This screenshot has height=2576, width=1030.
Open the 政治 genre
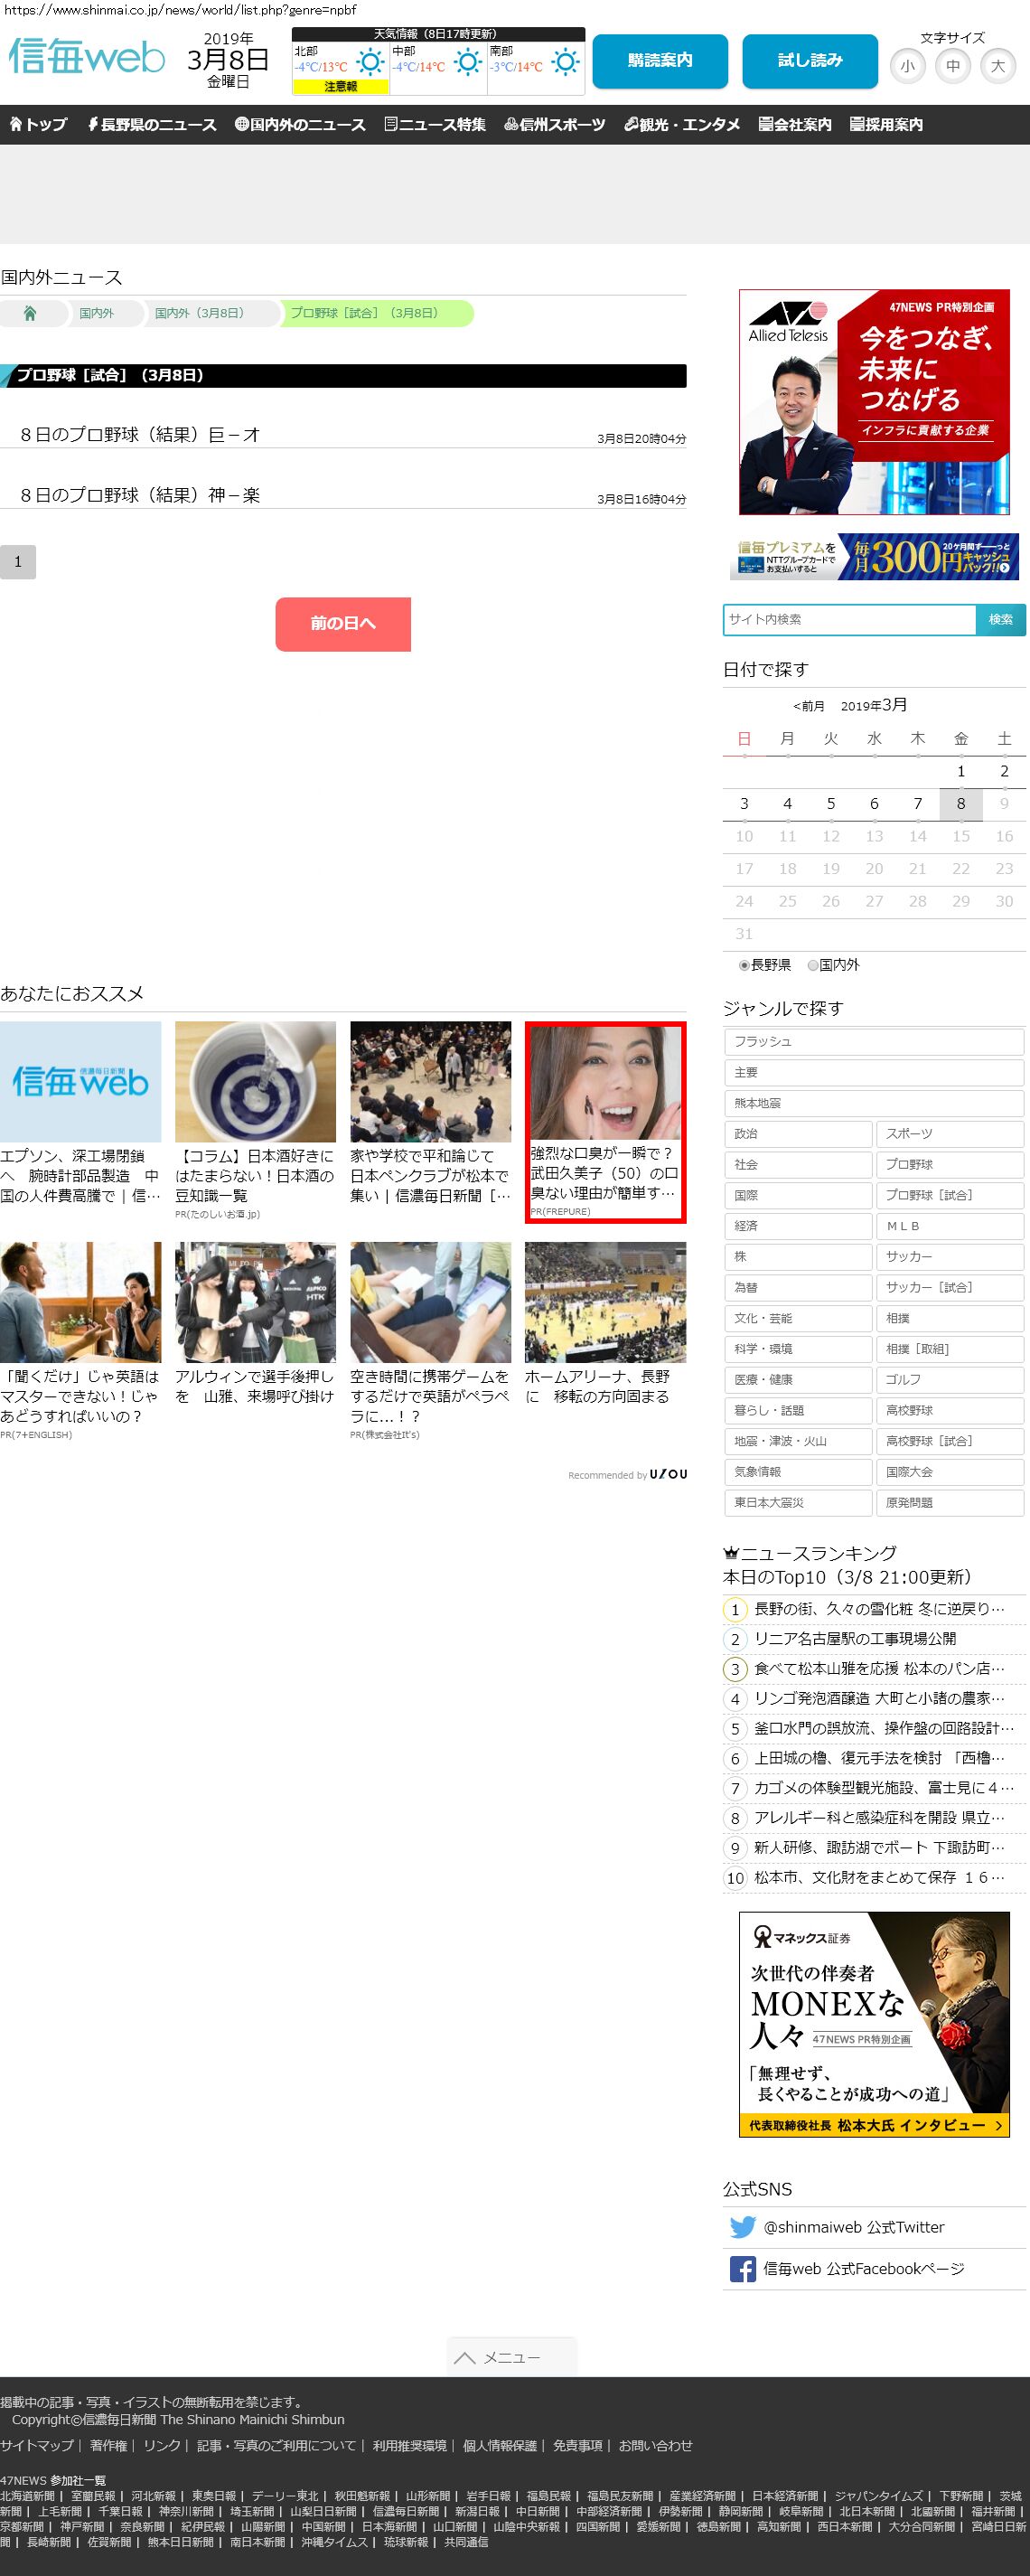coord(798,1134)
